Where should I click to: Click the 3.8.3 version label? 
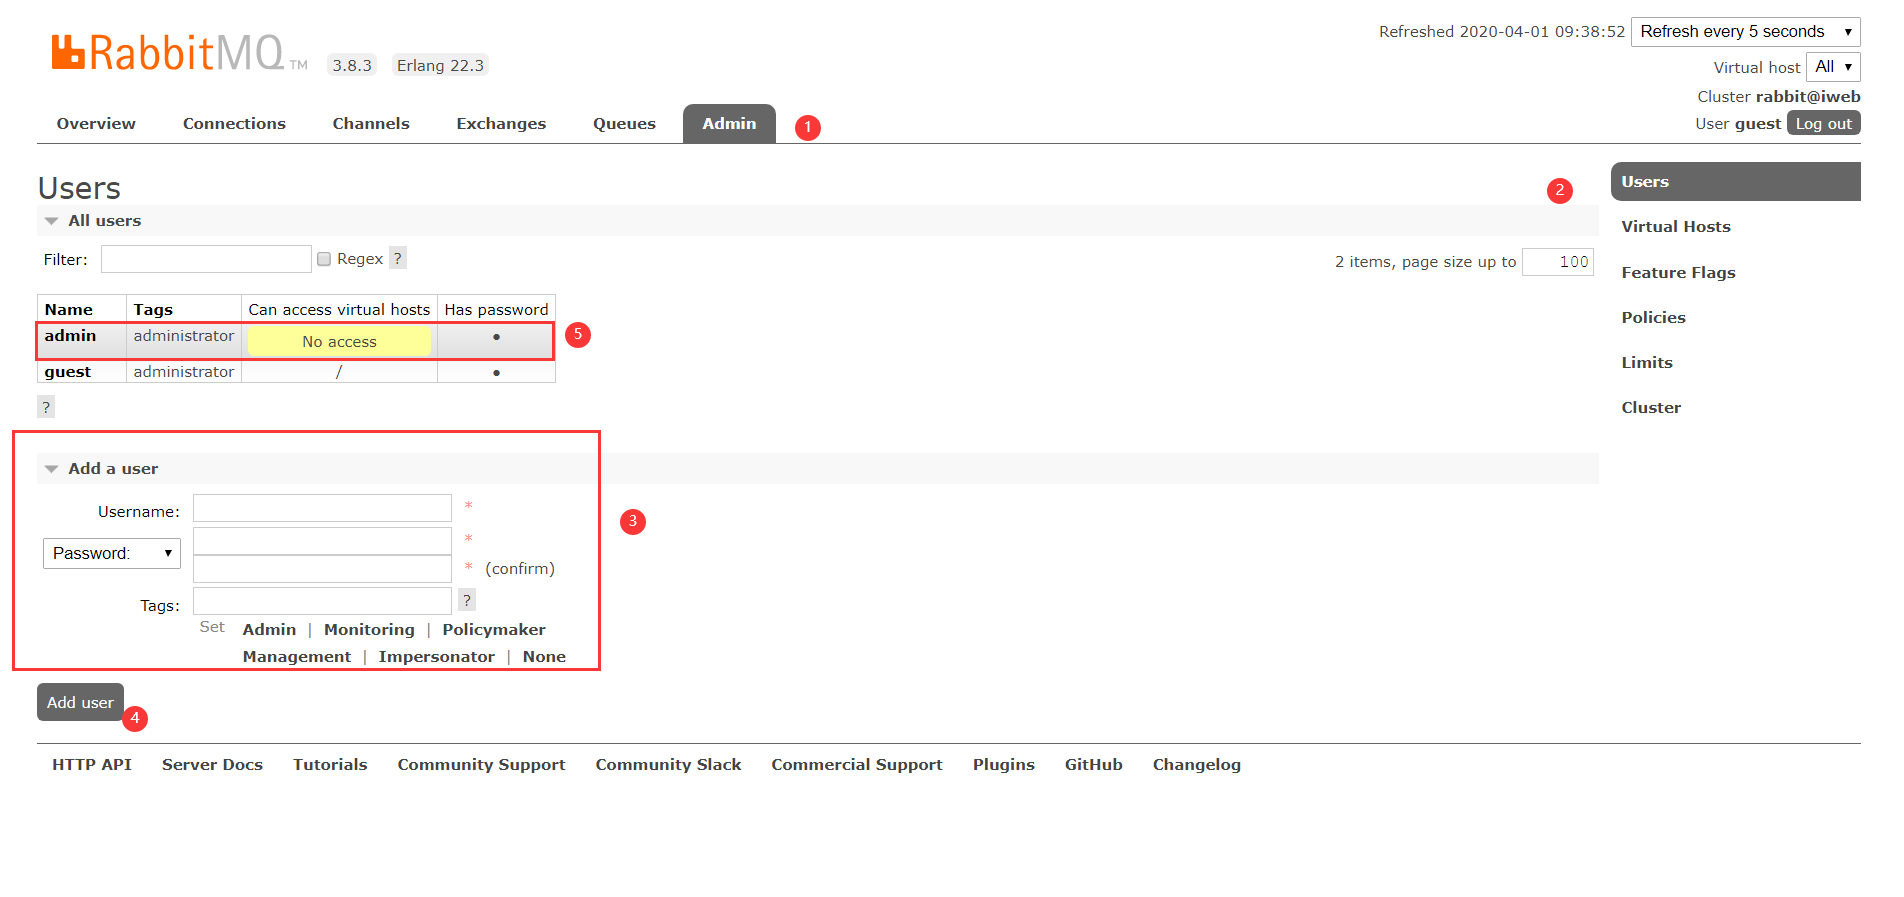click(352, 65)
